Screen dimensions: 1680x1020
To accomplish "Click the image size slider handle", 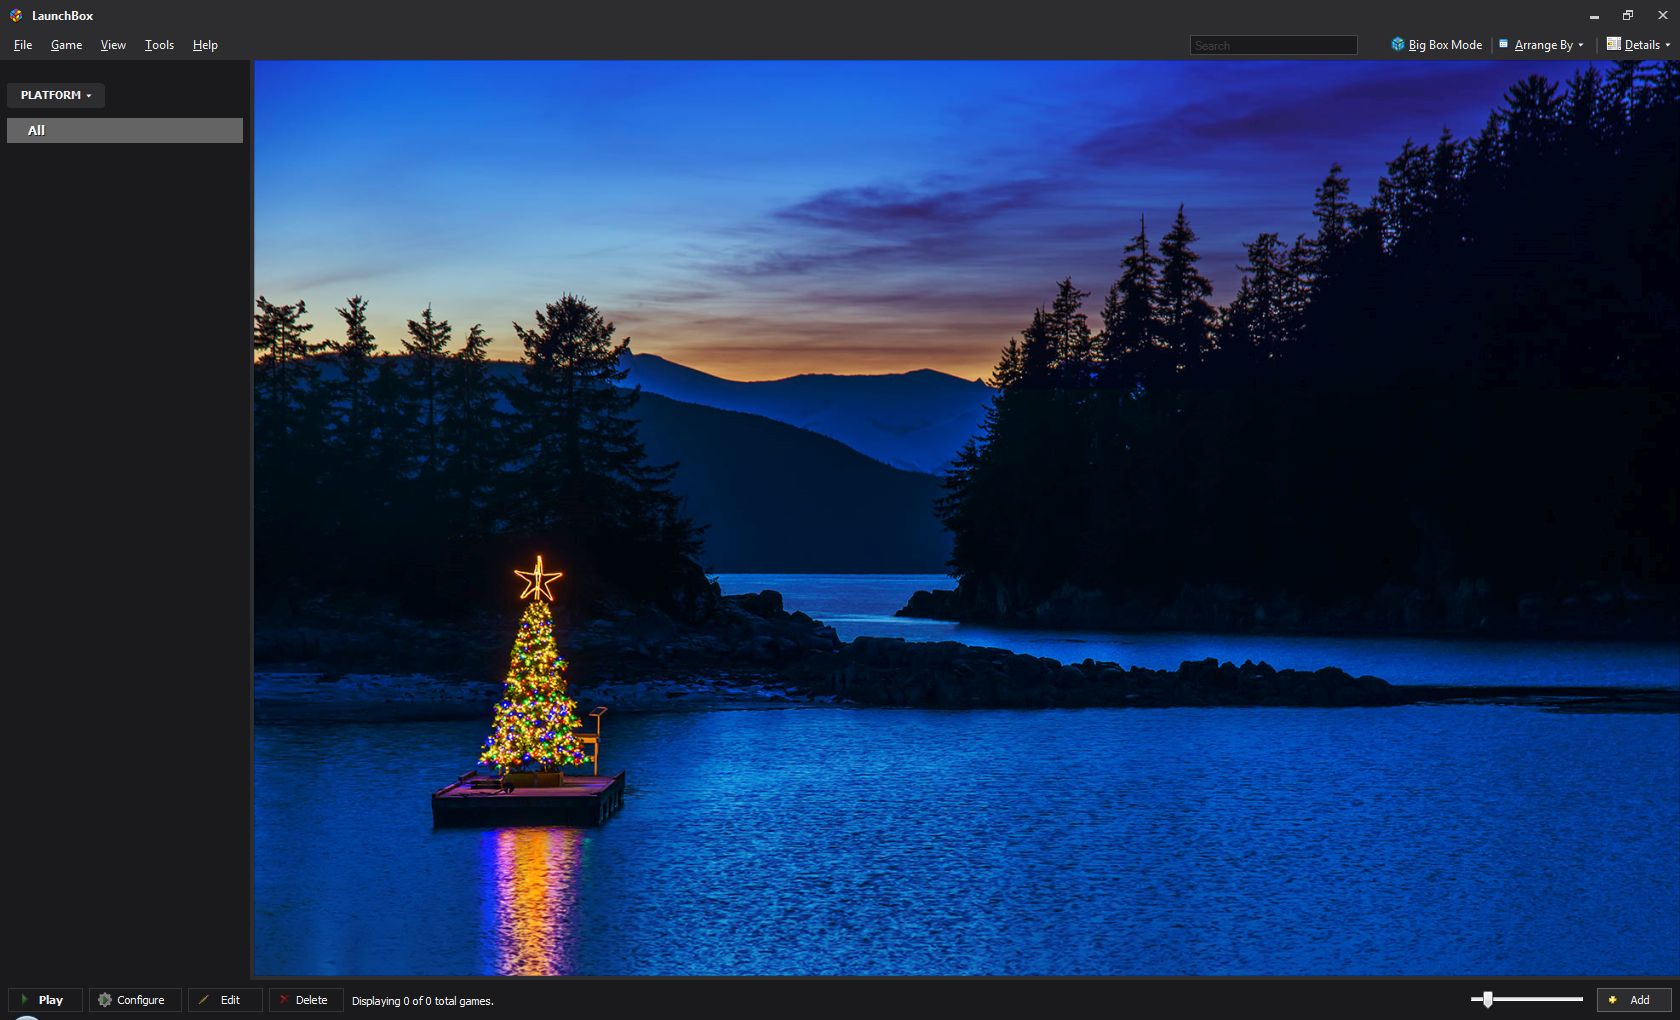I will click(1488, 999).
